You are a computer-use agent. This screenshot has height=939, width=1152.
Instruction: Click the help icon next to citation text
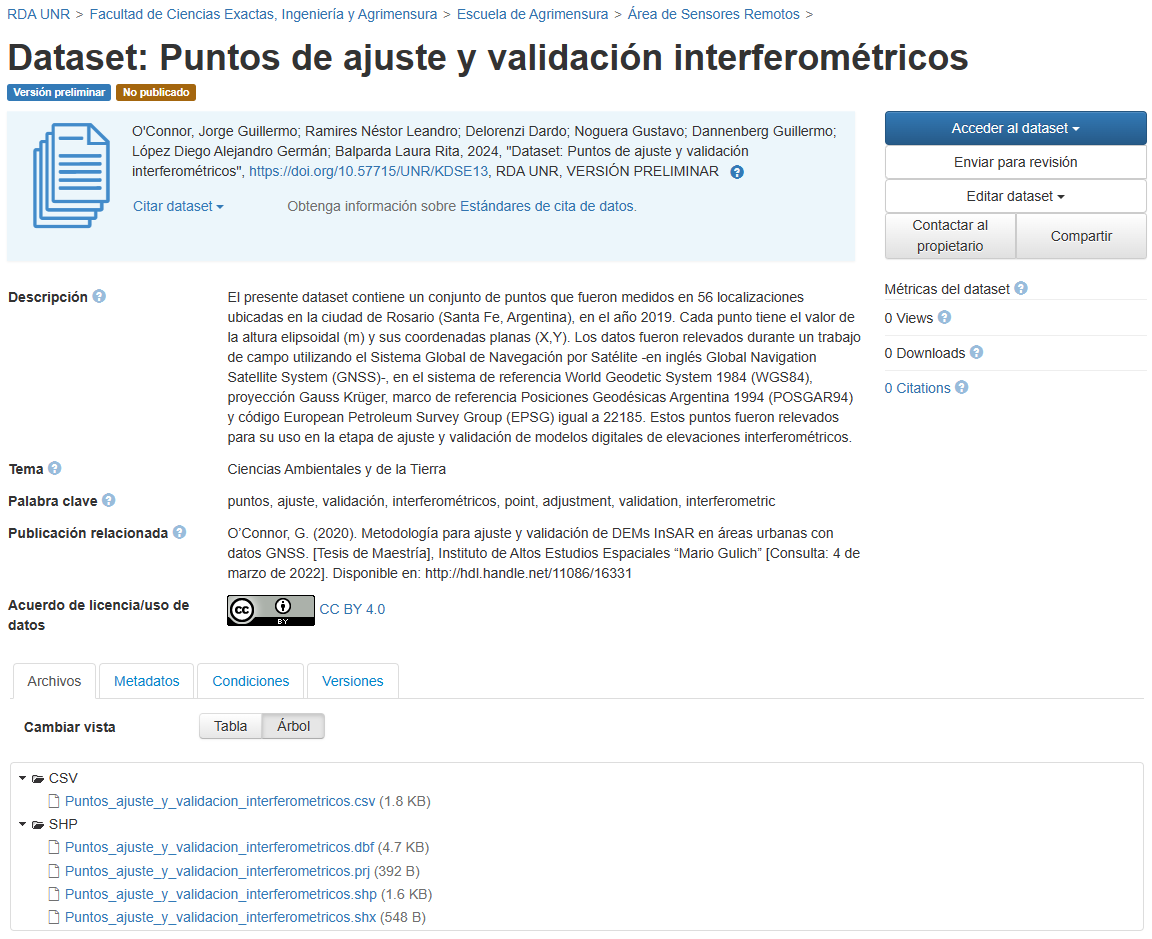737,172
